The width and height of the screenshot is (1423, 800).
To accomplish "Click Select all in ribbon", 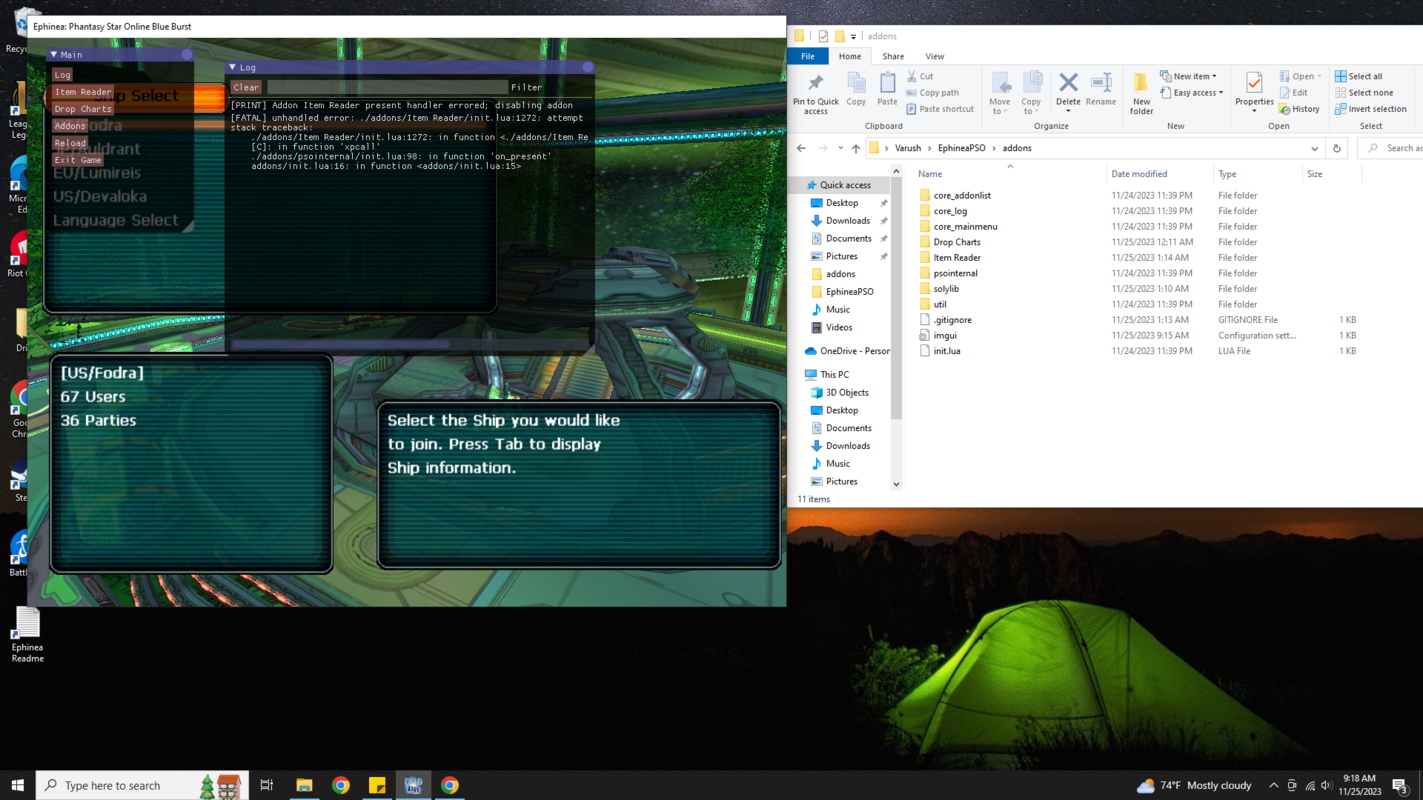I will 1358,76.
